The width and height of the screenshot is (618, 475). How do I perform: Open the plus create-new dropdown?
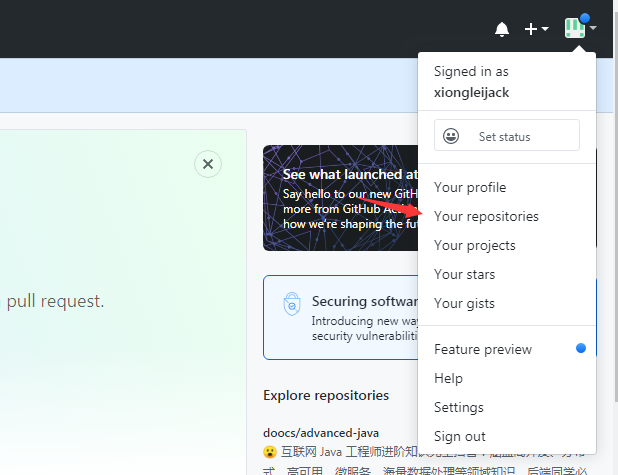tap(536, 29)
